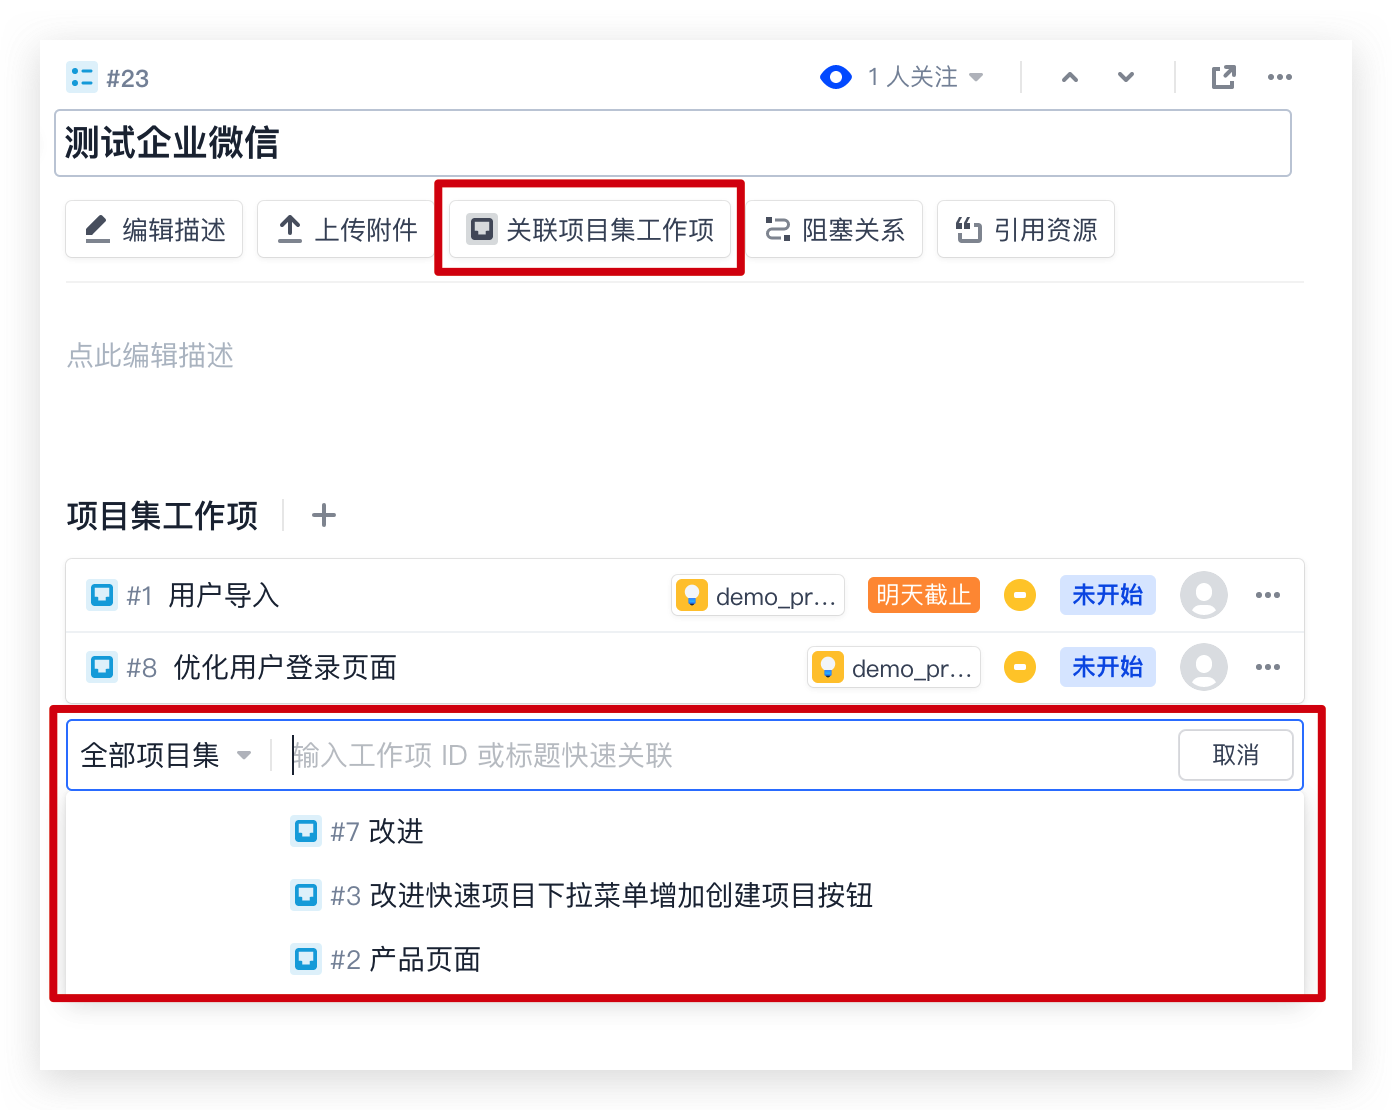Click the work item type icon beside #23
The width and height of the screenshot is (1392, 1110).
81,77
